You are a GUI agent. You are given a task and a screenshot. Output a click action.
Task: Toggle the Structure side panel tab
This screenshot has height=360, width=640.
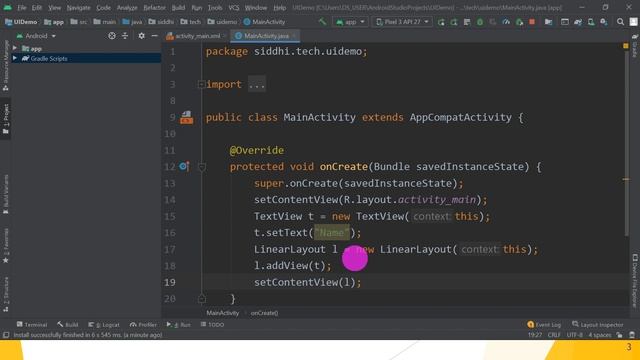click(x=6, y=294)
